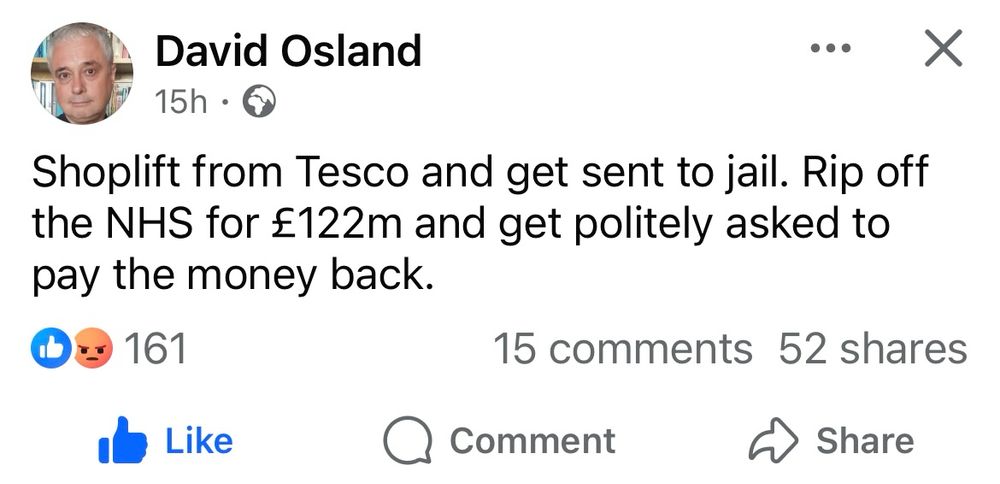Viewport: 1000px width, 484px height.
Task: Open the 15 comments link
Action: coord(622,349)
